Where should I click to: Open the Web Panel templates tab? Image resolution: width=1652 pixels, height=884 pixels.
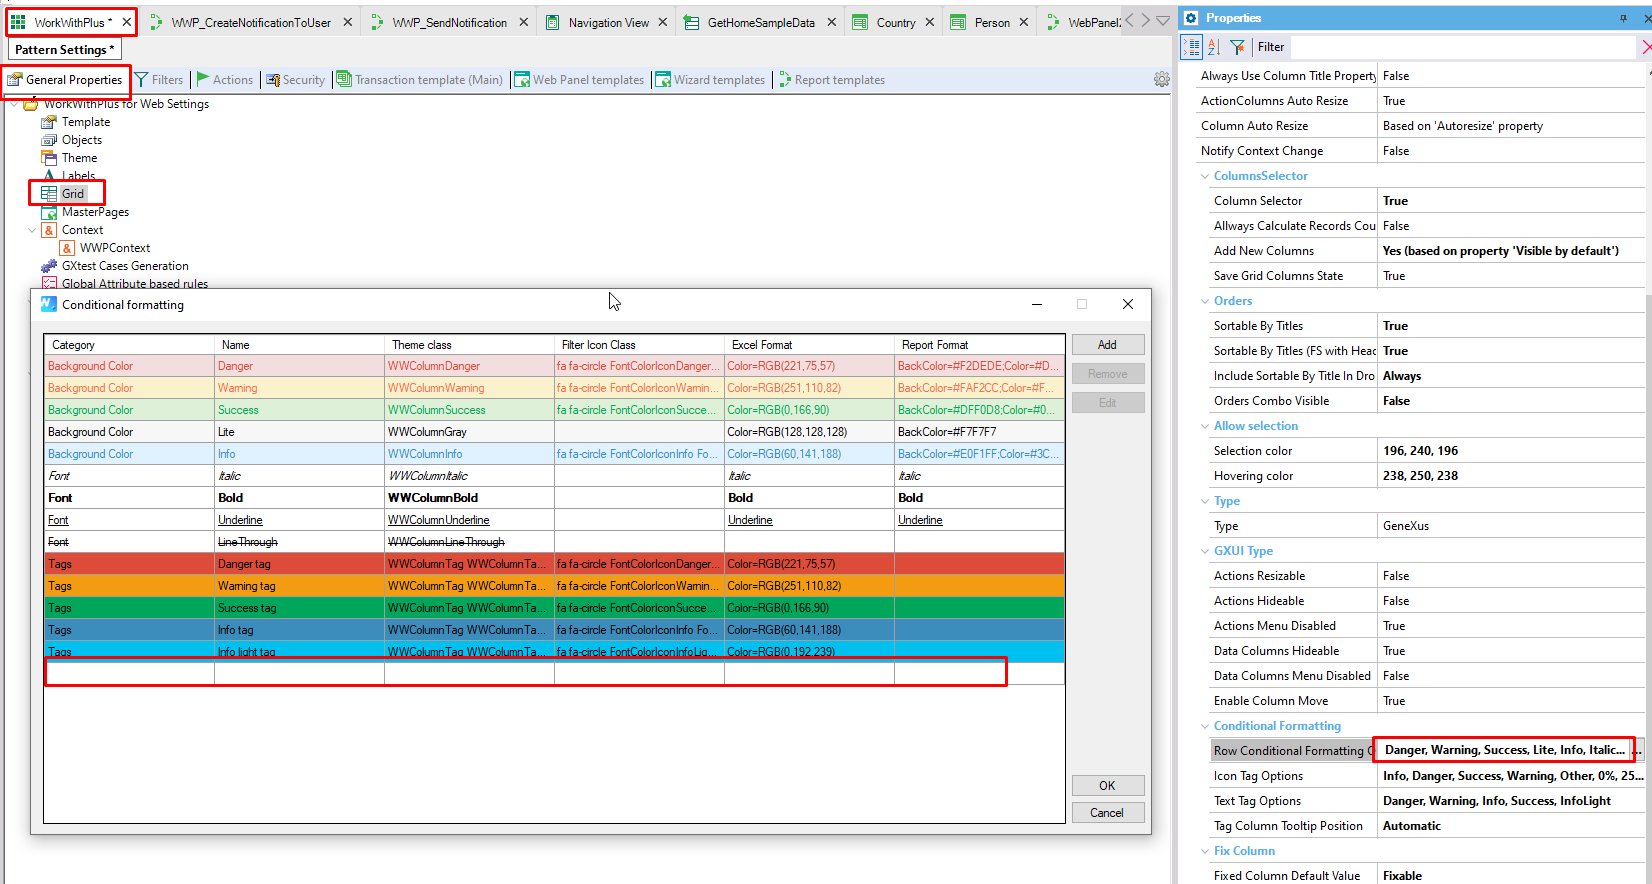[579, 80]
